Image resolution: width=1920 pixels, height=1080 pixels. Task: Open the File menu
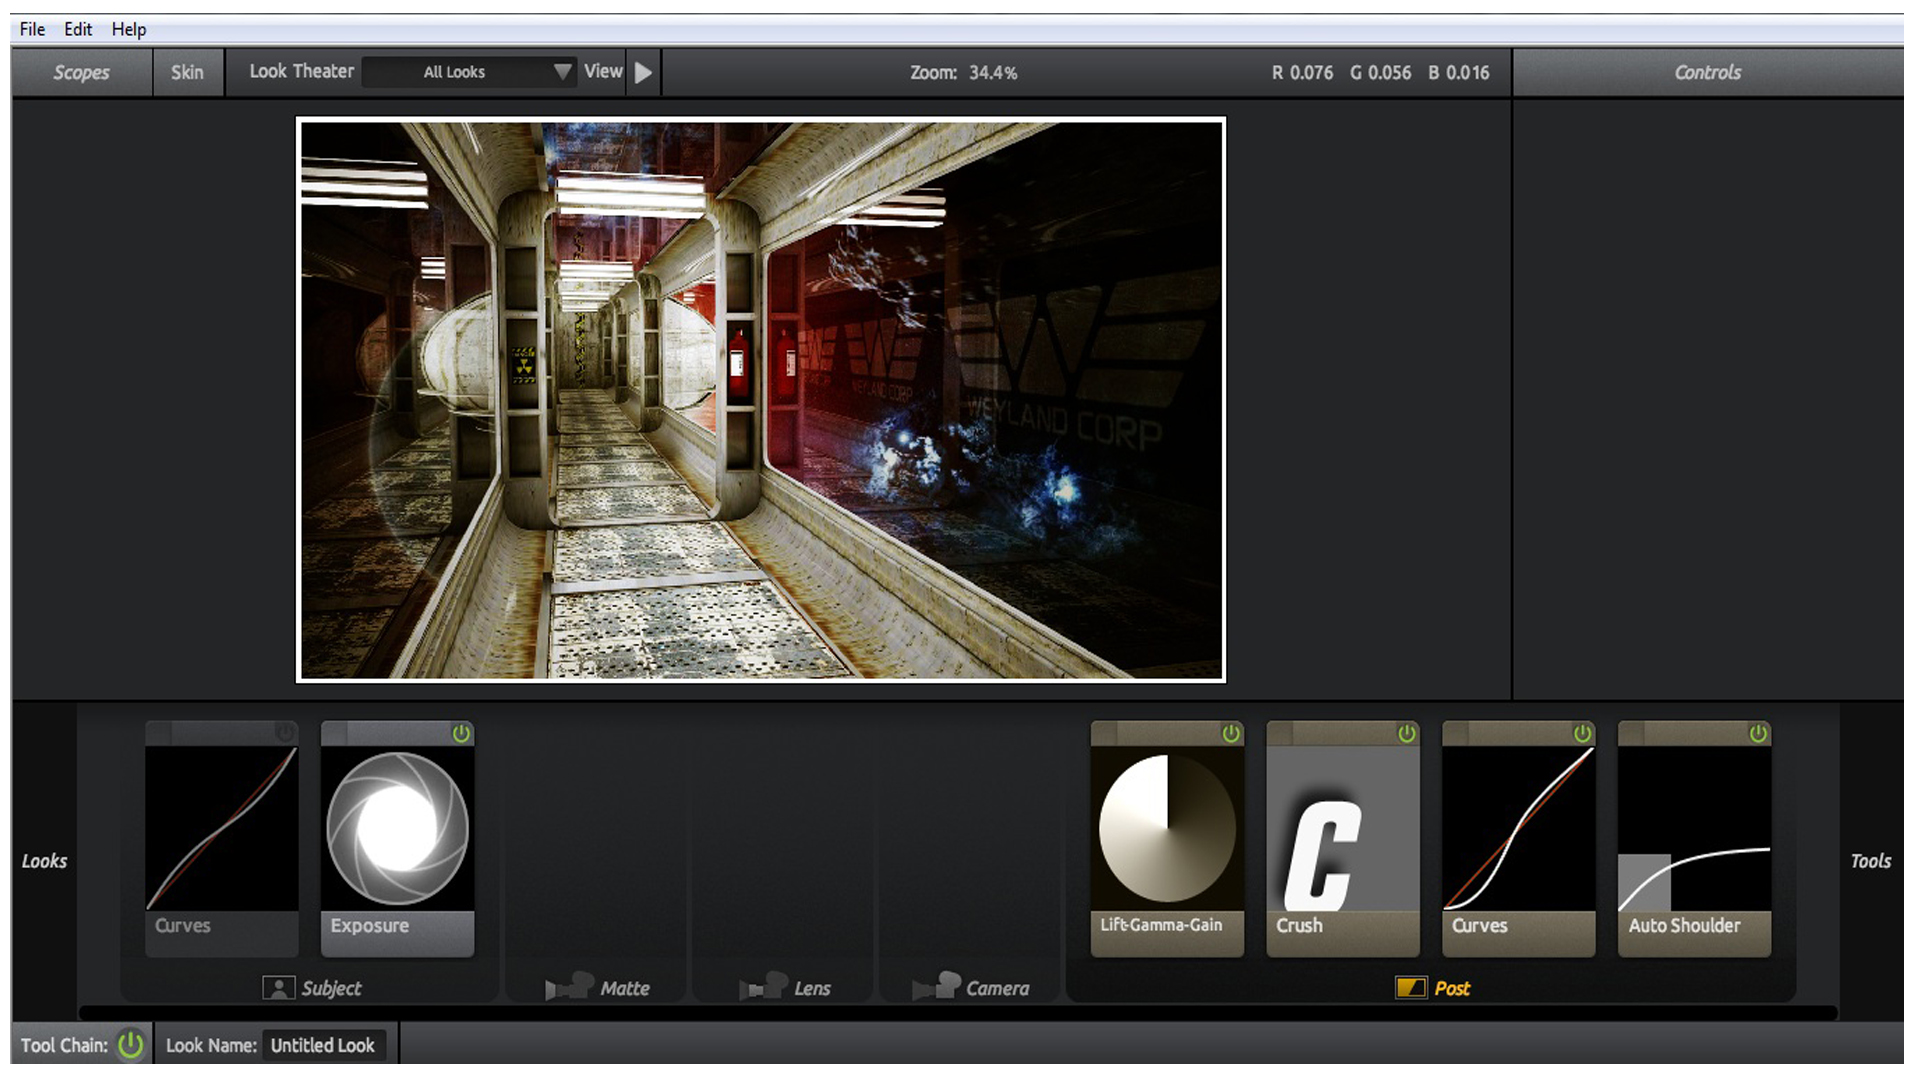coord(32,29)
